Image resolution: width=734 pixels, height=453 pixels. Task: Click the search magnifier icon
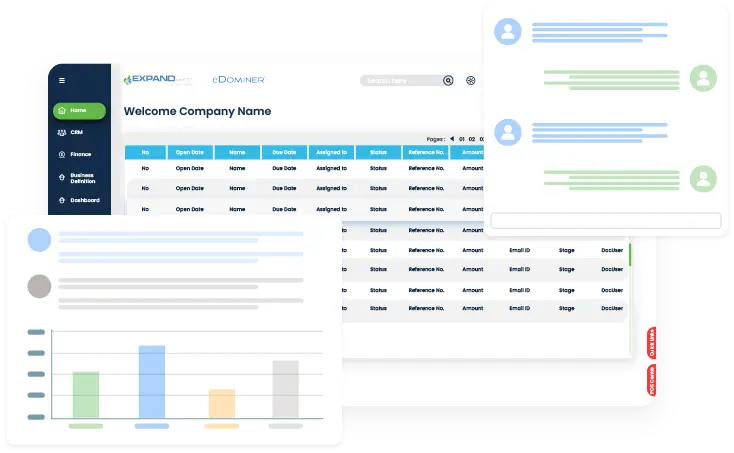[448, 81]
